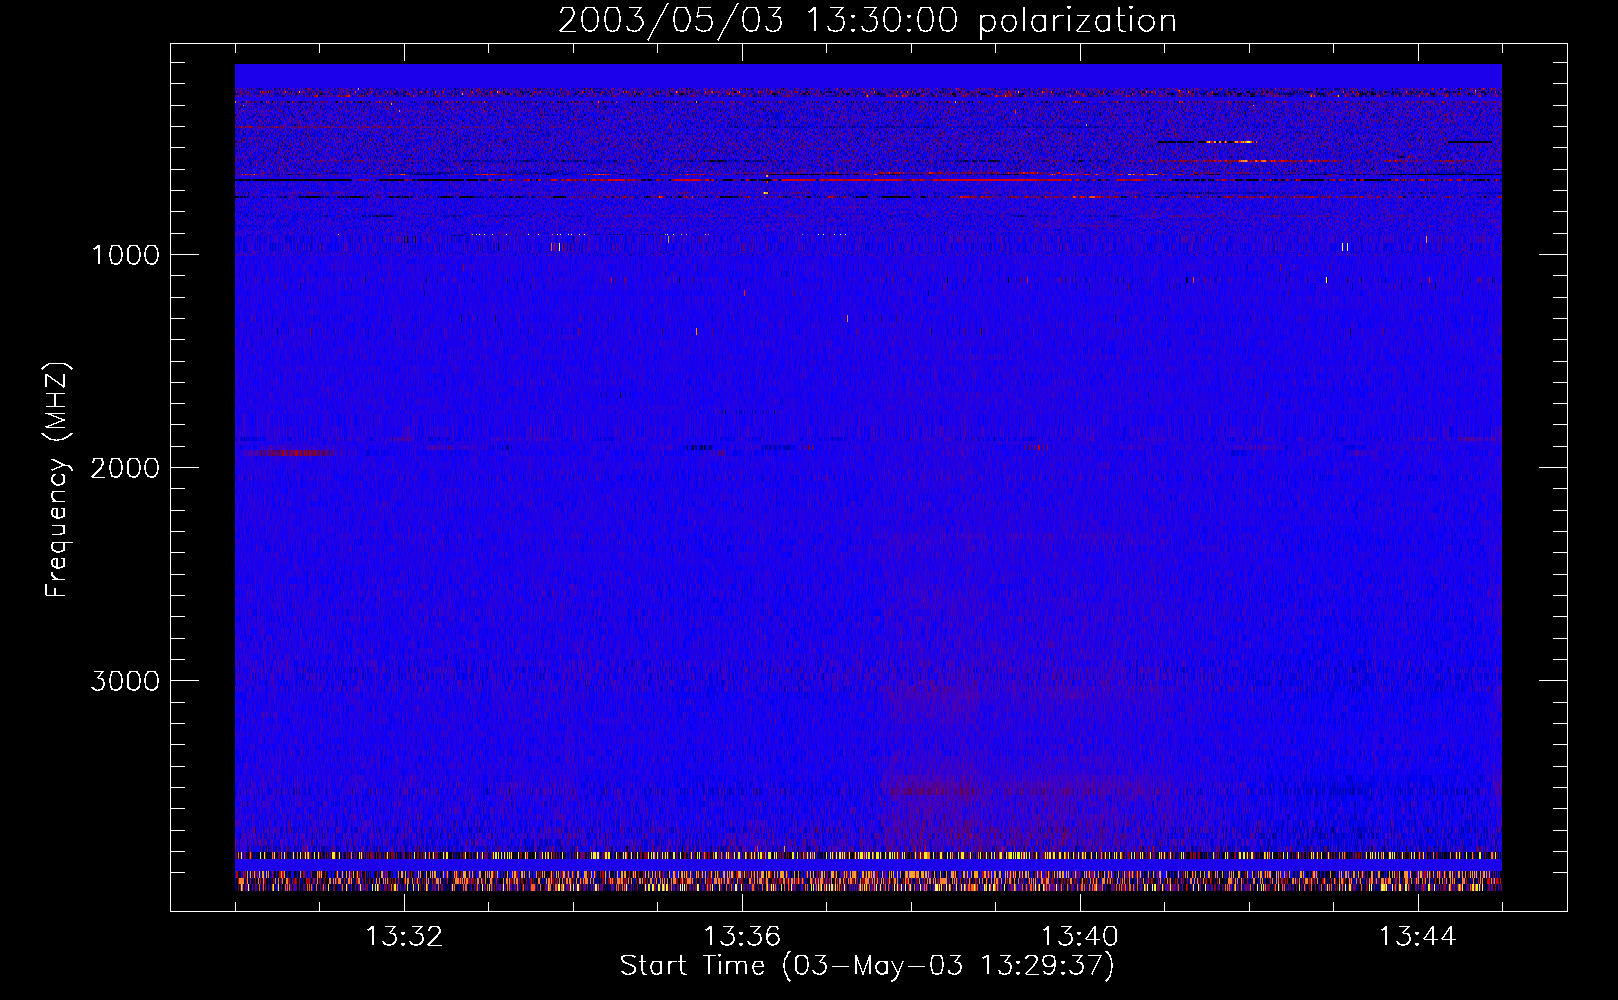1618x1000 pixels.
Task: Click the 'Start Time (03-May-03 13:29:37)' axis label
Action: pos(867,966)
